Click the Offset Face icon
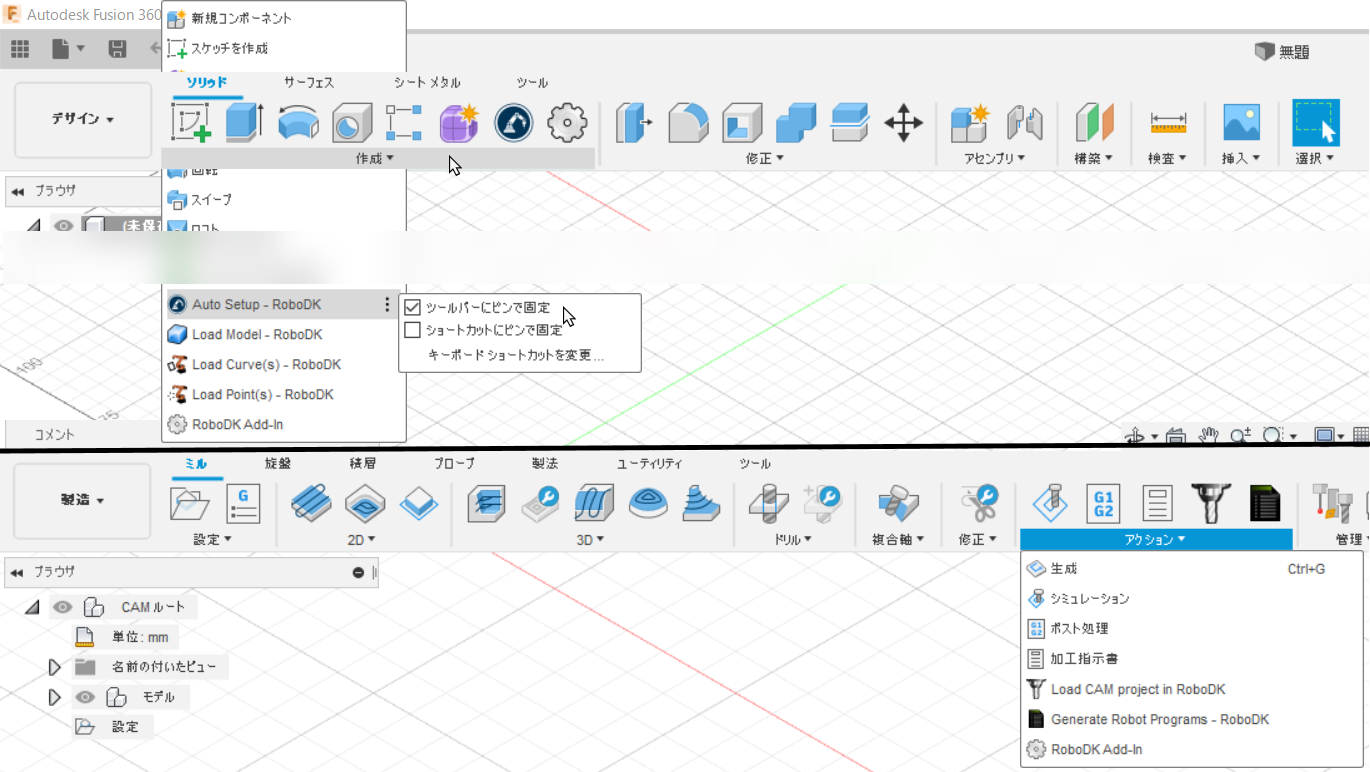The image size is (1370, 772). pyautogui.click(x=850, y=123)
